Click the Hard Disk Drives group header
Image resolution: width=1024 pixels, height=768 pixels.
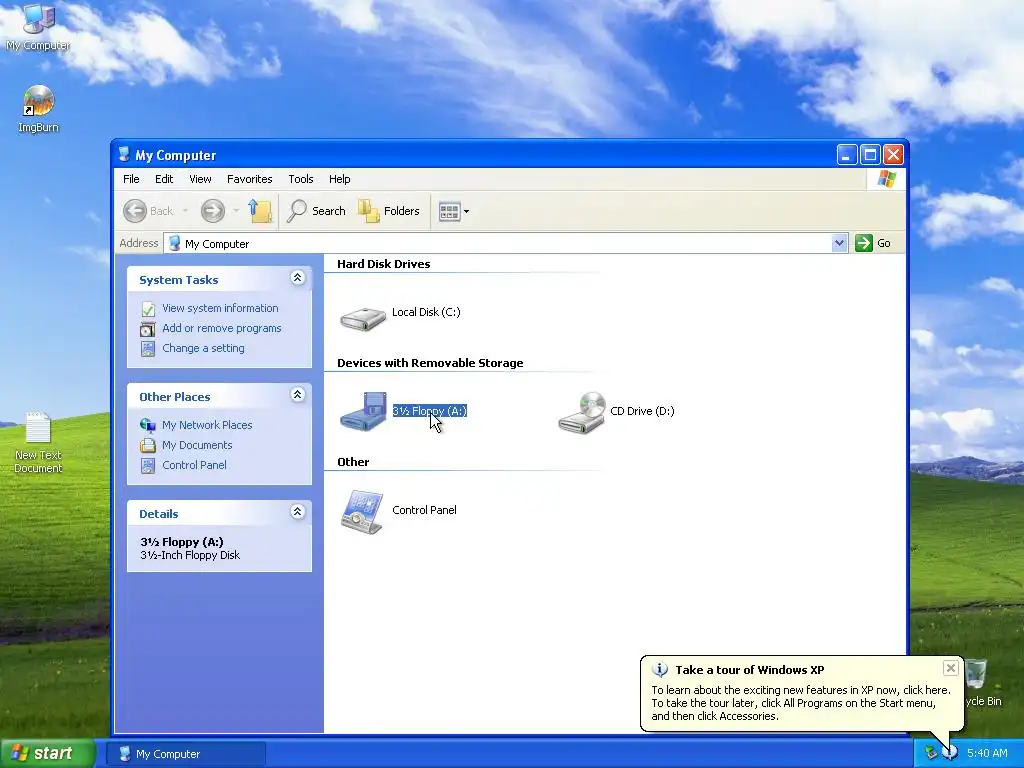click(383, 264)
